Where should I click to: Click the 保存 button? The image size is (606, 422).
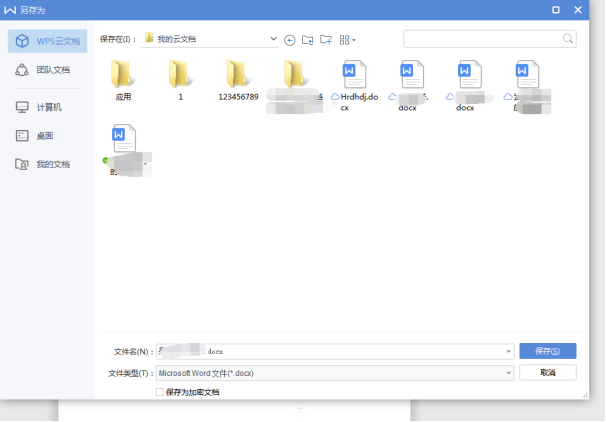pyautogui.click(x=547, y=351)
